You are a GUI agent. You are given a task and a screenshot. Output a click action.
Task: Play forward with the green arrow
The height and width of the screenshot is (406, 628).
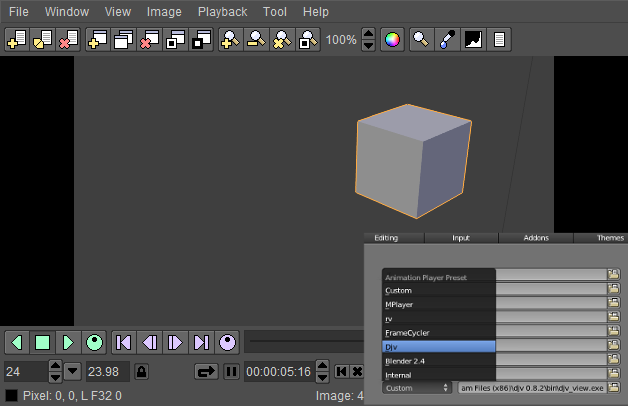pyautogui.click(x=68, y=342)
